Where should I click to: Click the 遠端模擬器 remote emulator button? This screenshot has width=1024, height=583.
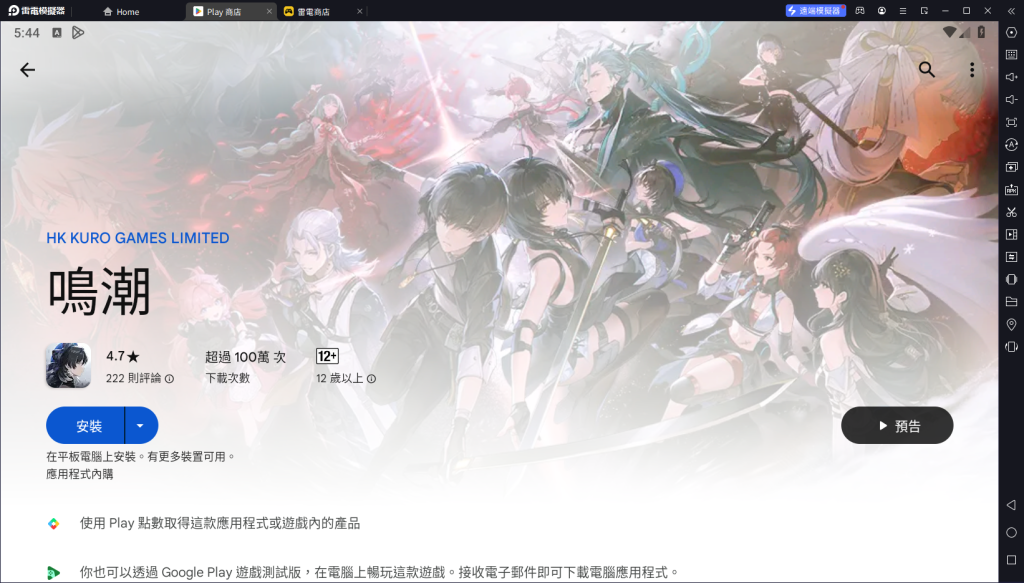click(x=816, y=11)
